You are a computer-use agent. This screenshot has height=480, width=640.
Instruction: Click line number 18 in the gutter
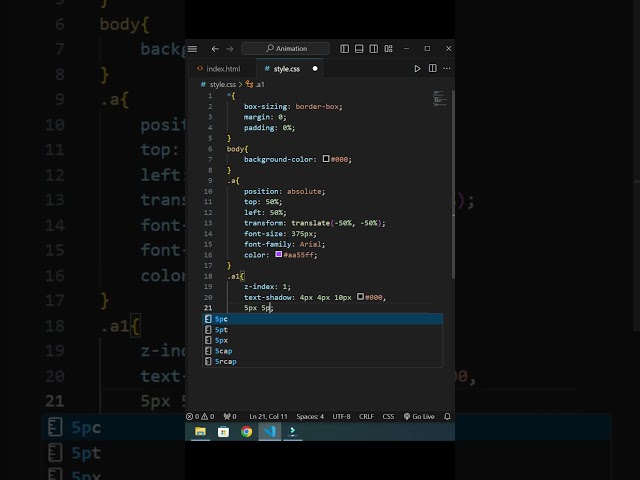click(208, 276)
